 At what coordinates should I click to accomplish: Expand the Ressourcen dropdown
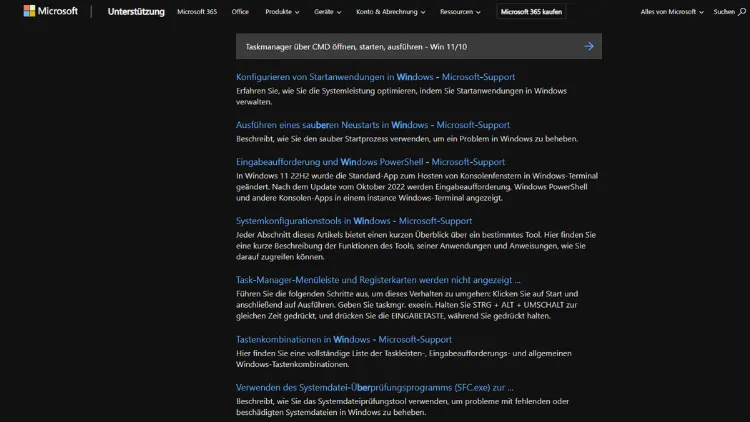[x=460, y=11]
